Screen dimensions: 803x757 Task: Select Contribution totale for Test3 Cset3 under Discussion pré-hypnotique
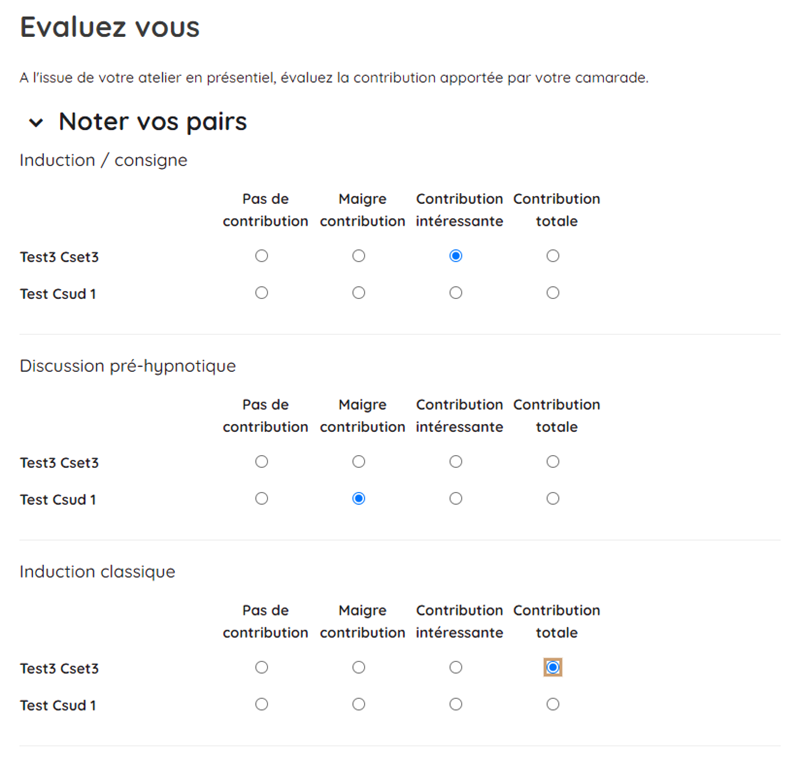click(553, 462)
